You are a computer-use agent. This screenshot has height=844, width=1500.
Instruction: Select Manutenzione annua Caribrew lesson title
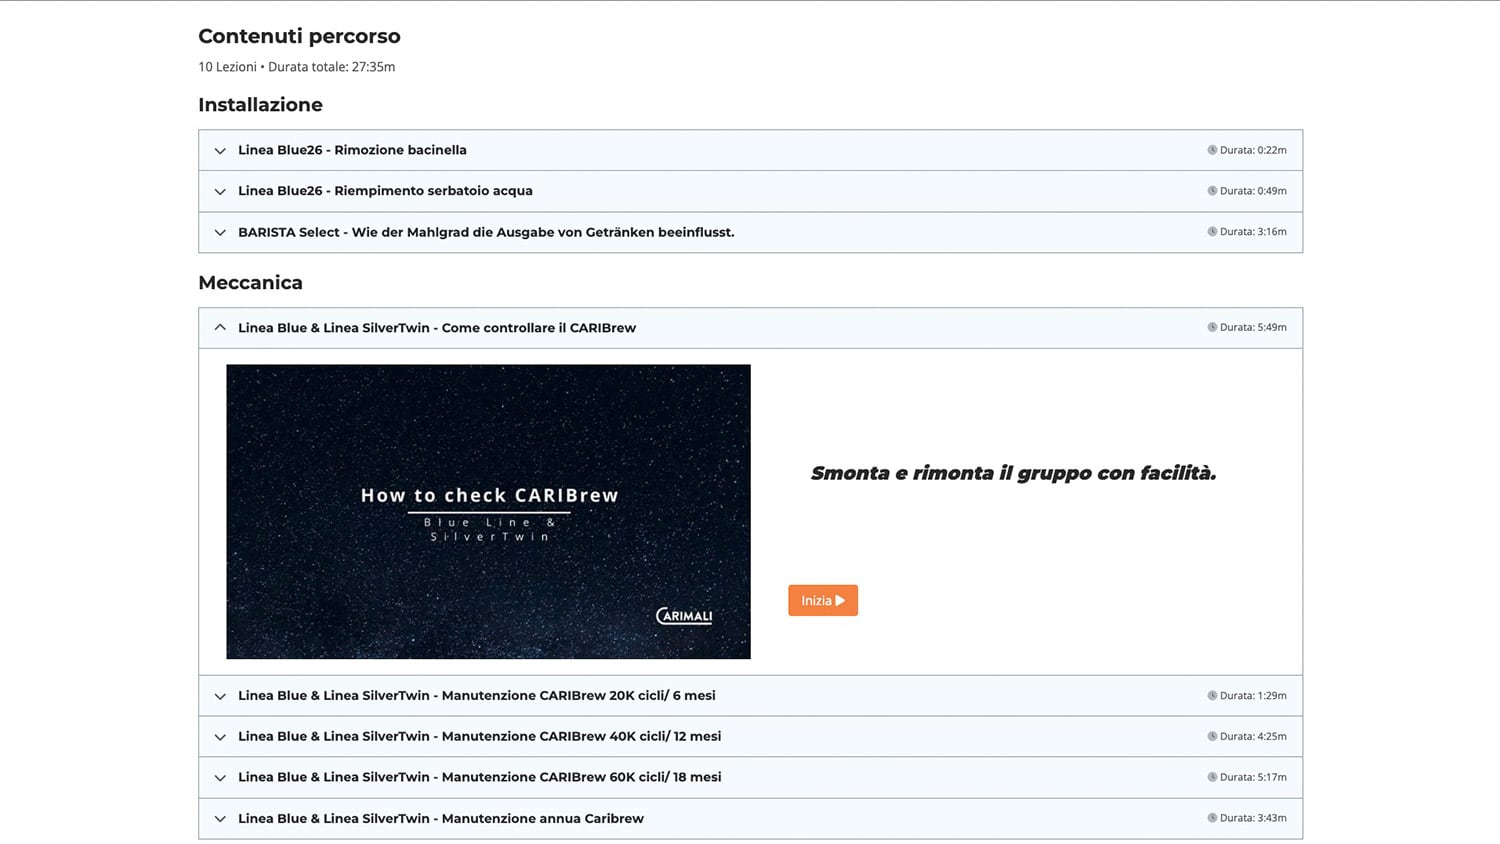tap(440, 819)
